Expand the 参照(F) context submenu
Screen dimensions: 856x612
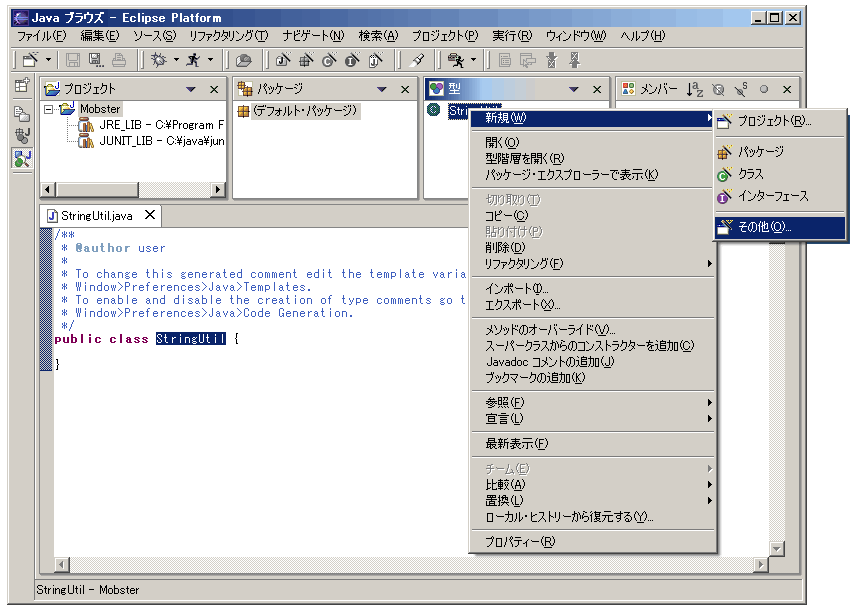[593, 402]
